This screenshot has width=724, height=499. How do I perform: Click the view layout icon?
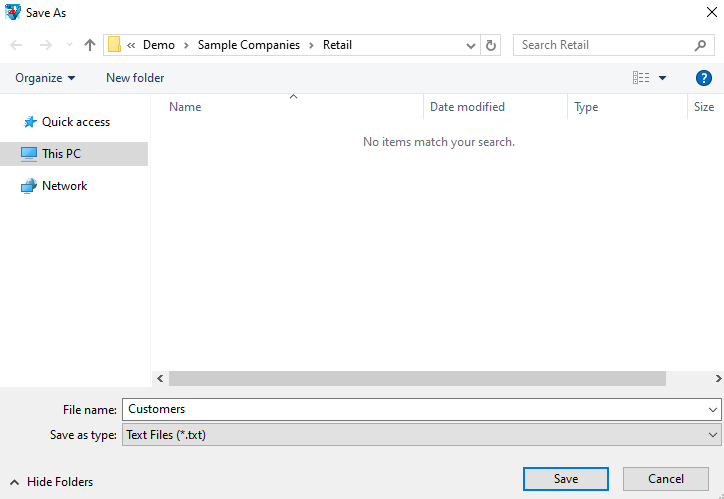click(641, 78)
